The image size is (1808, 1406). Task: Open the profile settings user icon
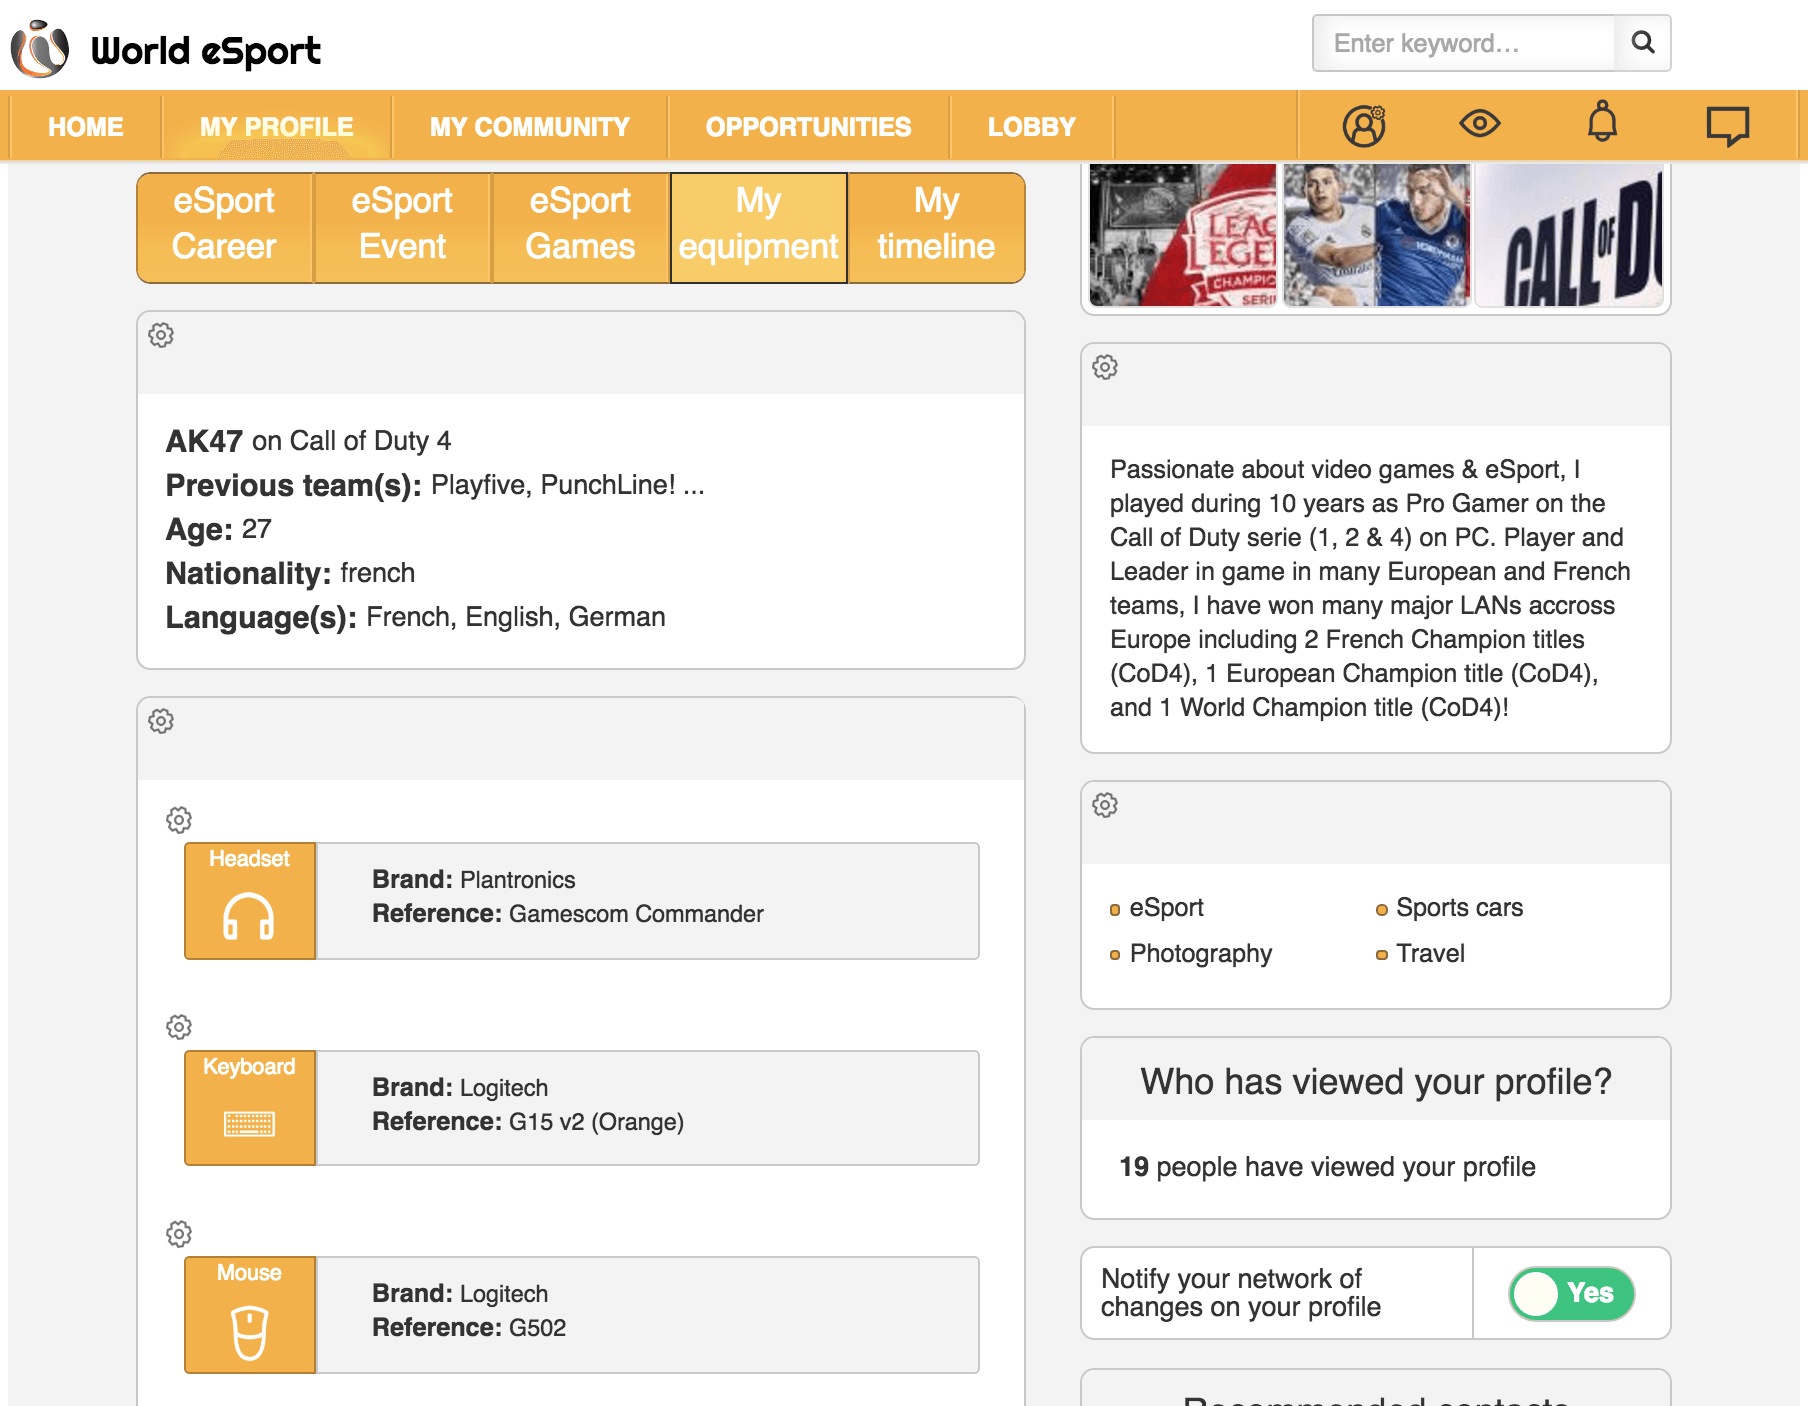1364,126
